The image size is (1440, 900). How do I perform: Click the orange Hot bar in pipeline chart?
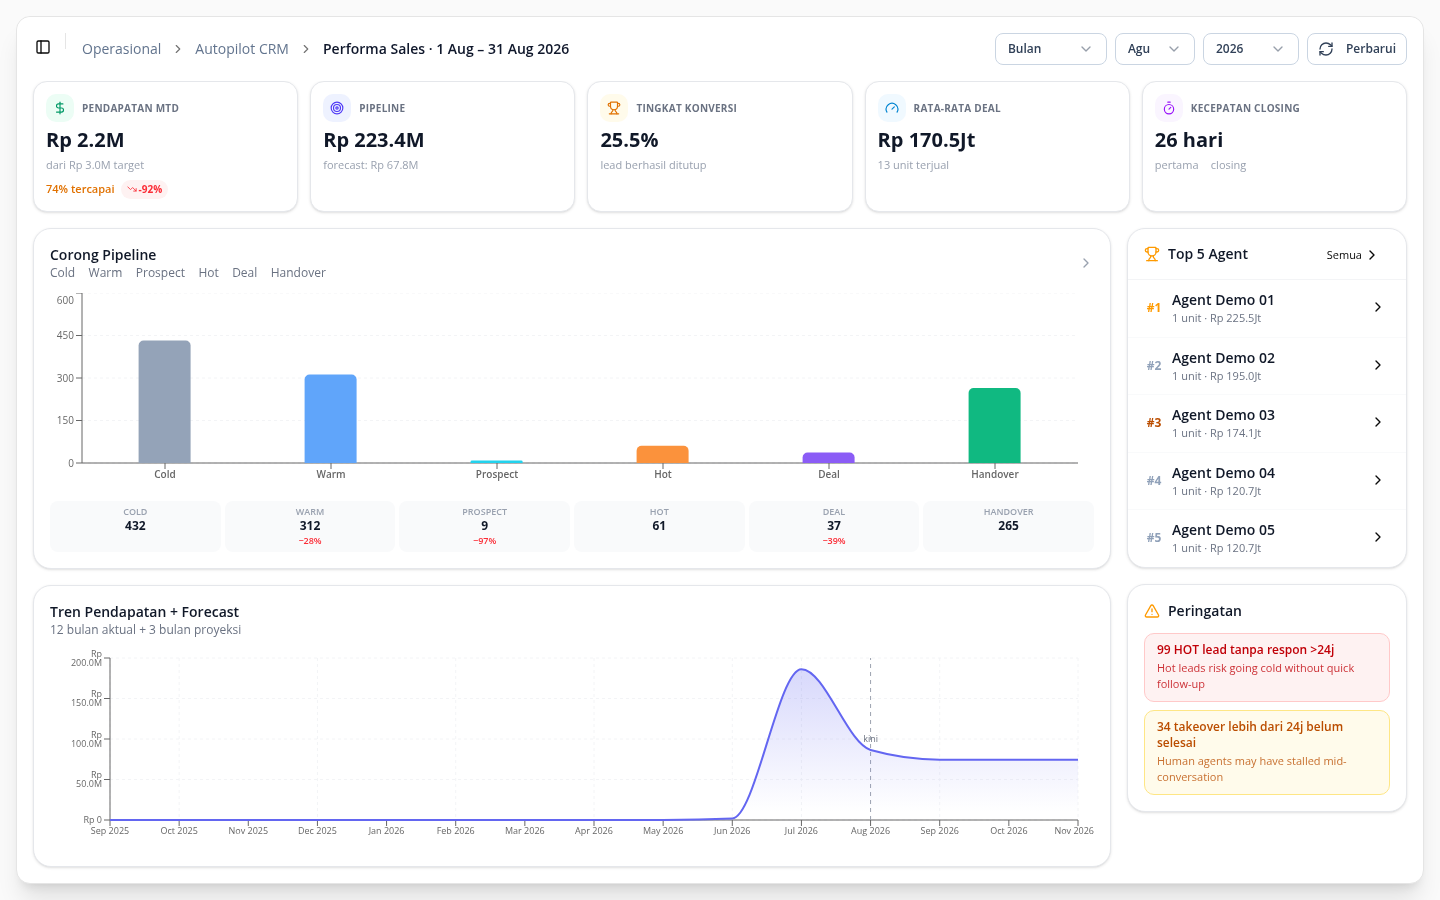pyautogui.click(x=663, y=455)
